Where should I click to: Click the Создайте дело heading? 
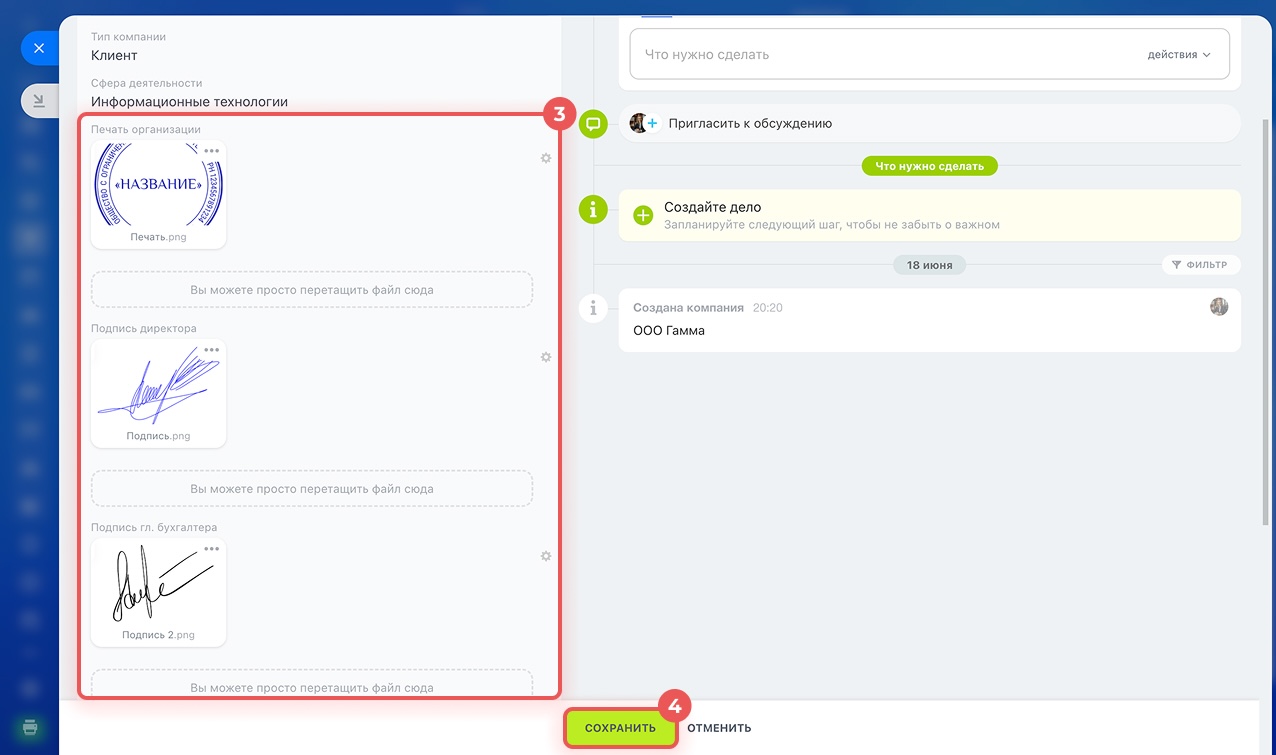click(x=712, y=207)
